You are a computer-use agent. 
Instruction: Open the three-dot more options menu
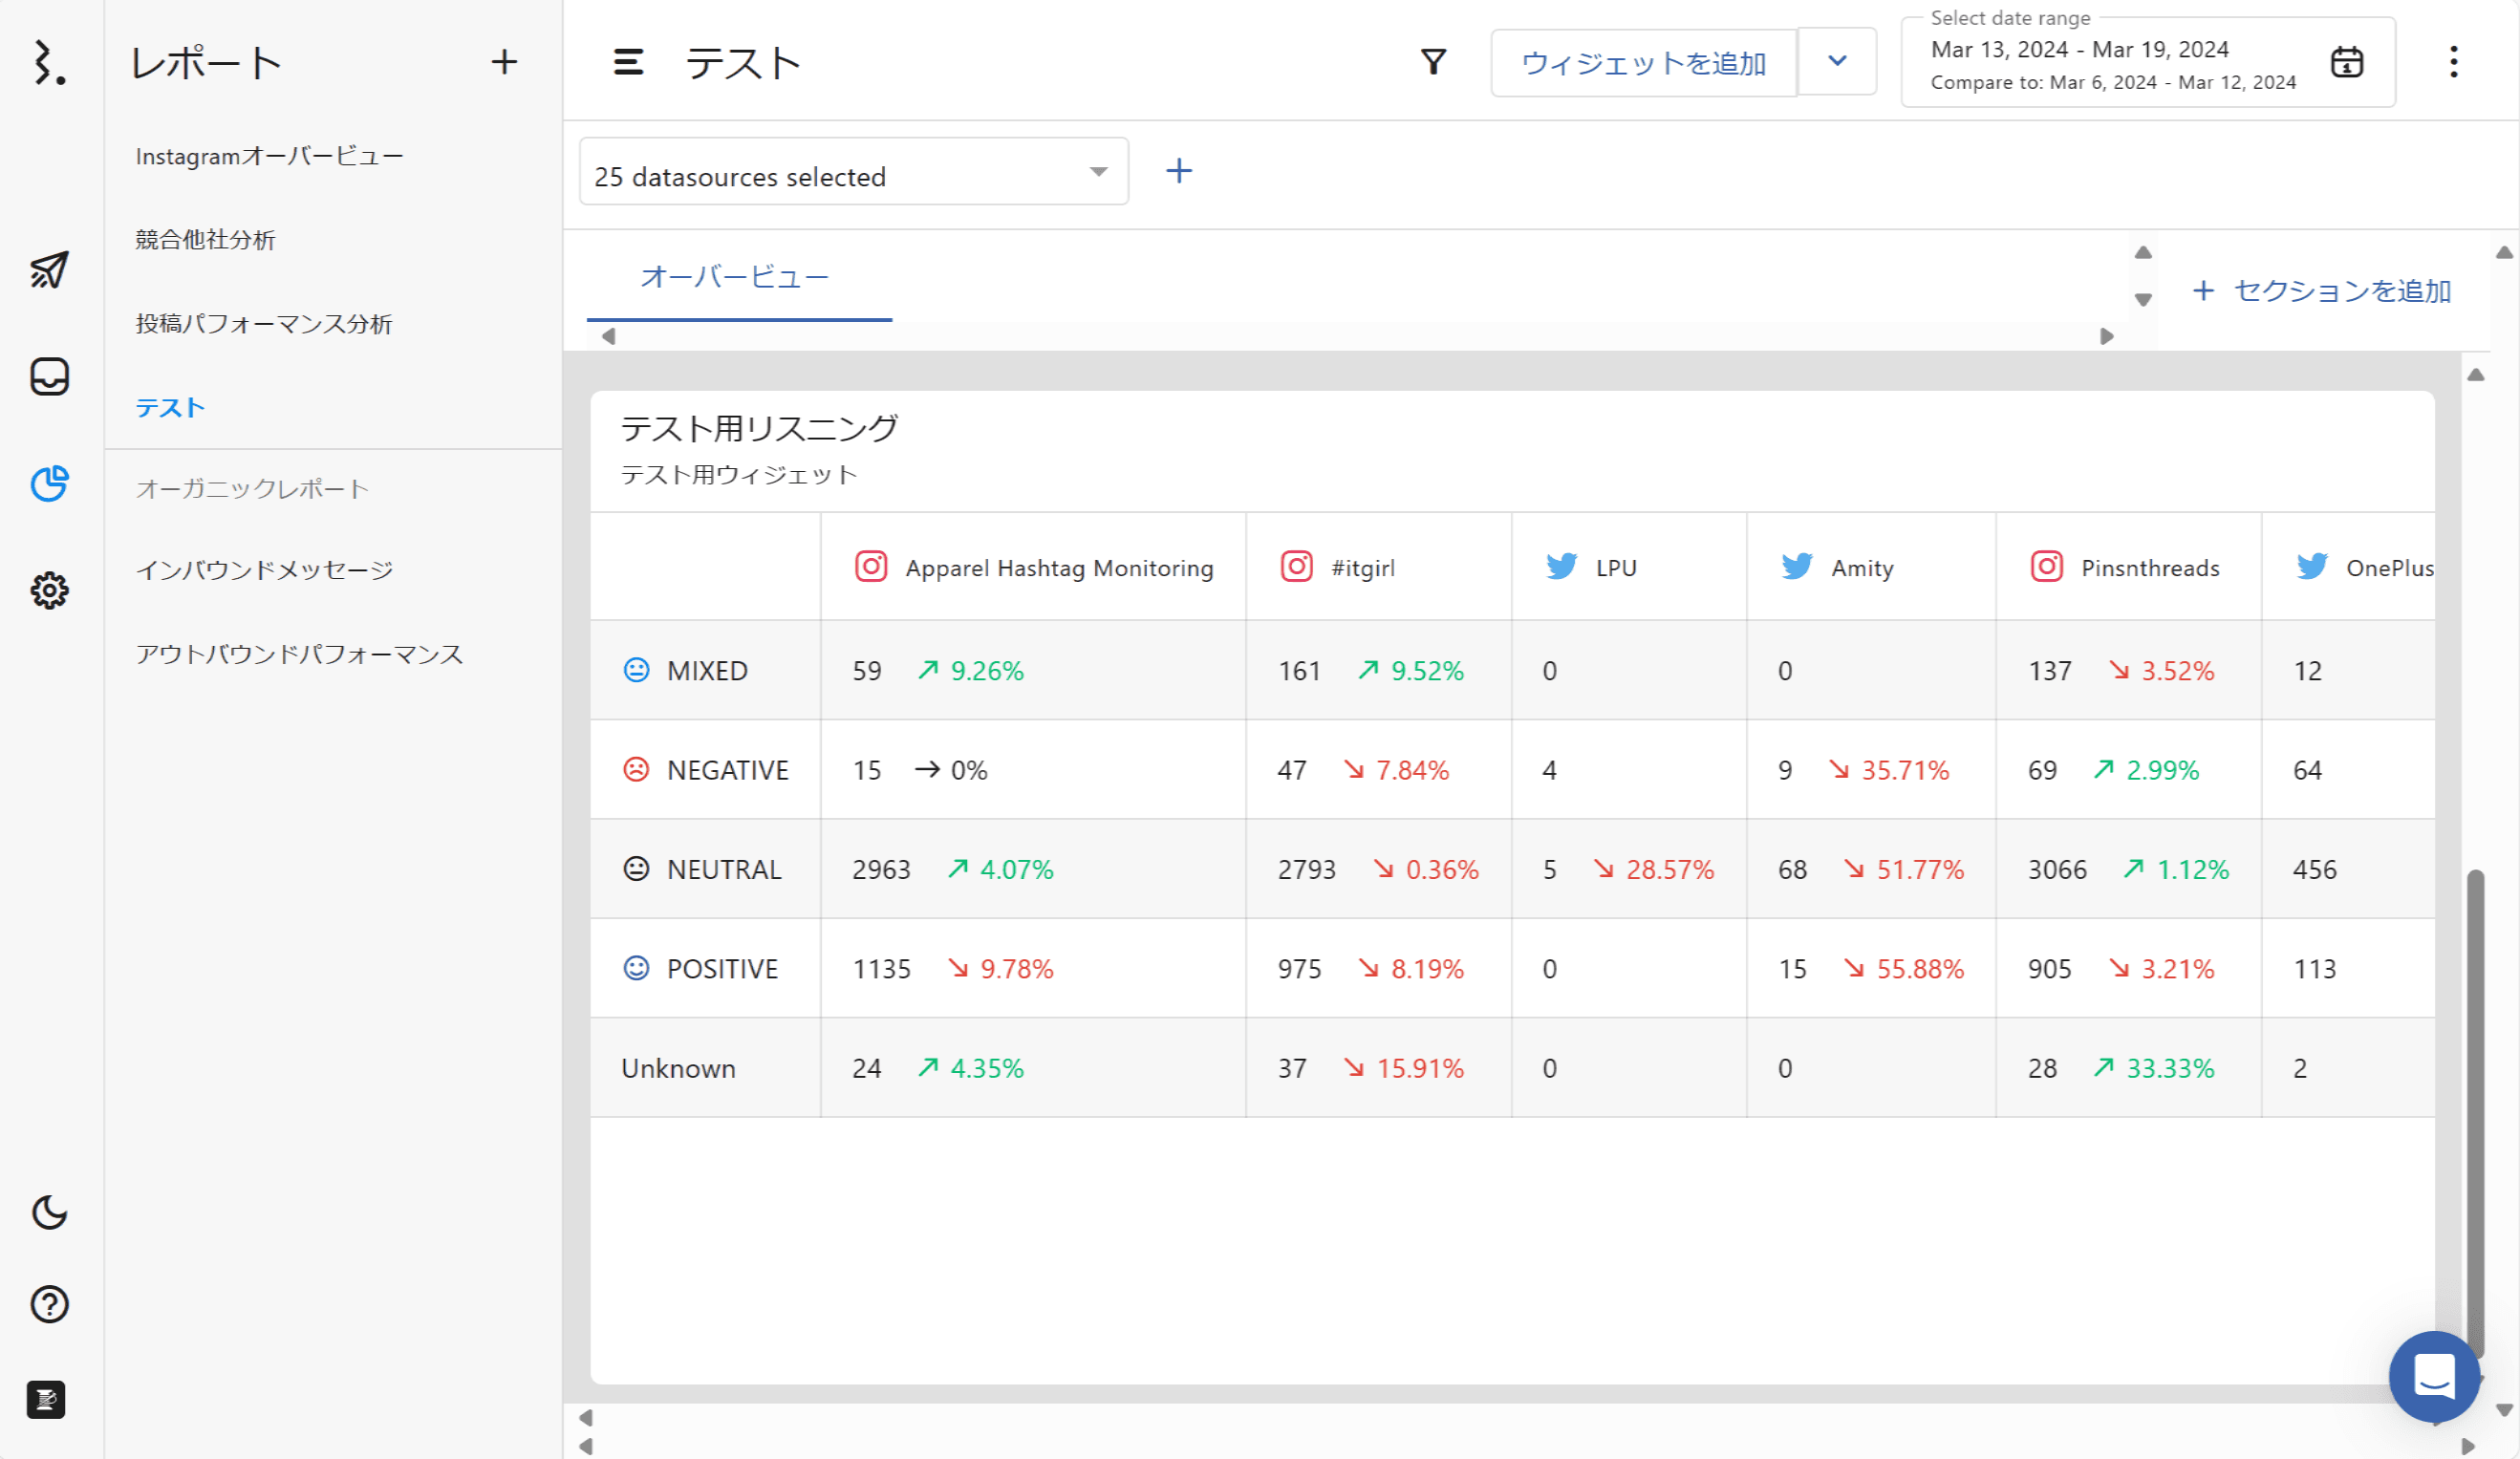tap(2453, 62)
